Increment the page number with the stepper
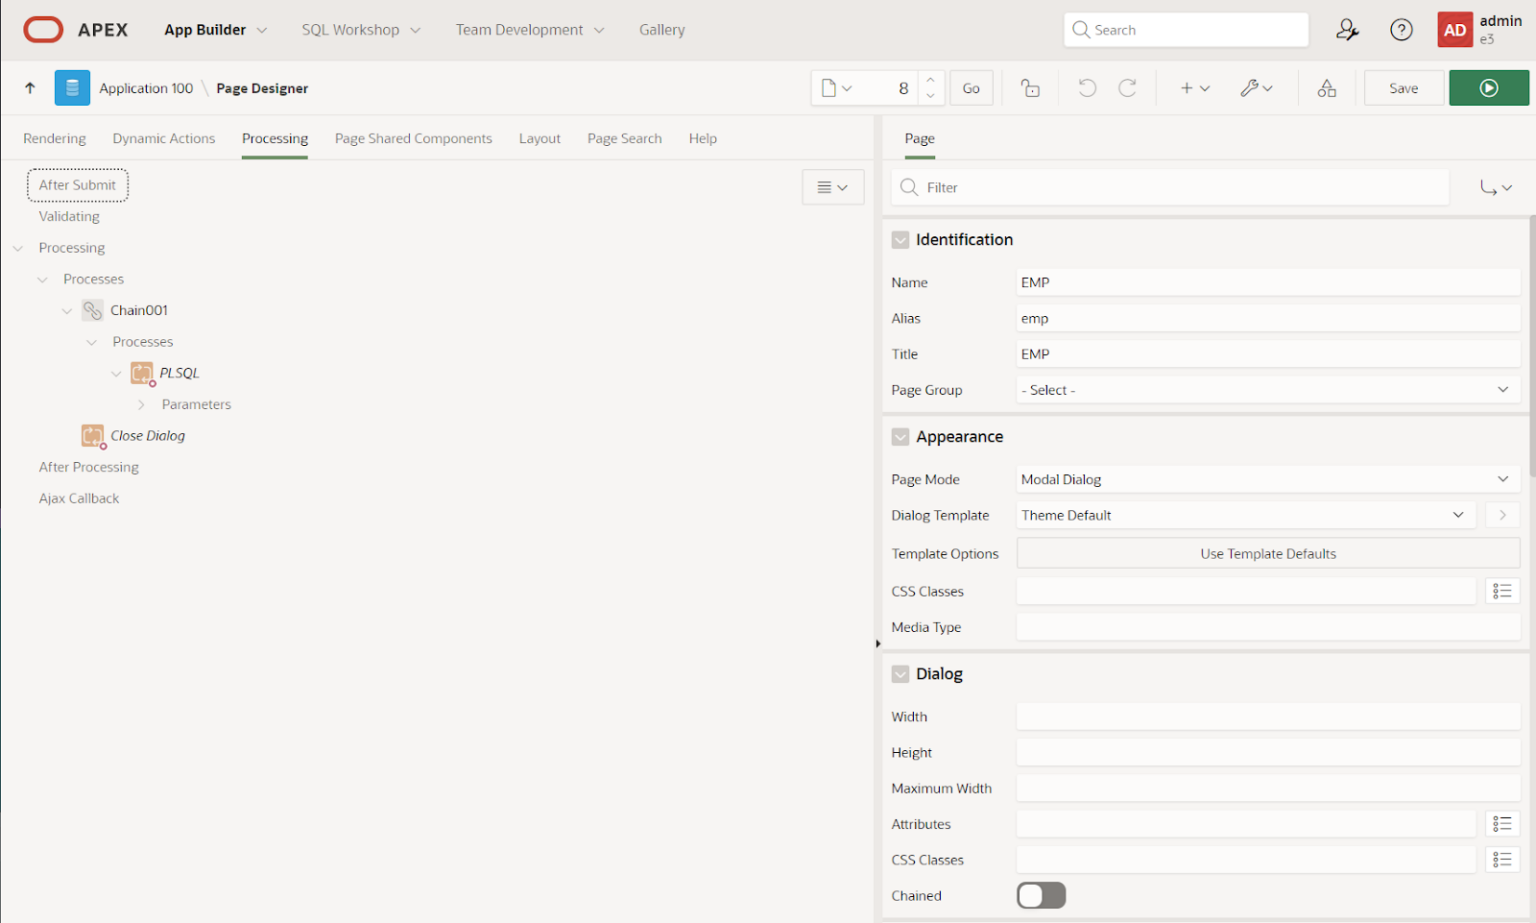Image resolution: width=1536 pixels, height=923 pixels. pyautogui.click(x=930, y=81)
